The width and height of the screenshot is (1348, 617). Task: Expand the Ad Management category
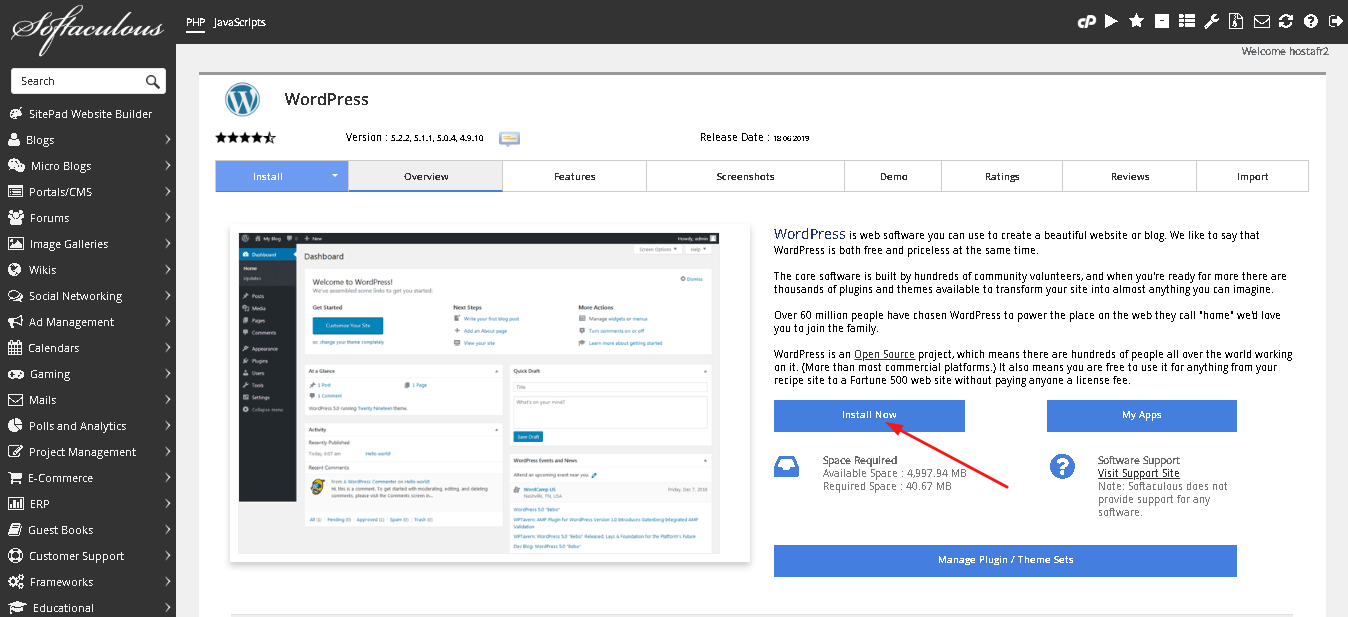click(167, 322)
